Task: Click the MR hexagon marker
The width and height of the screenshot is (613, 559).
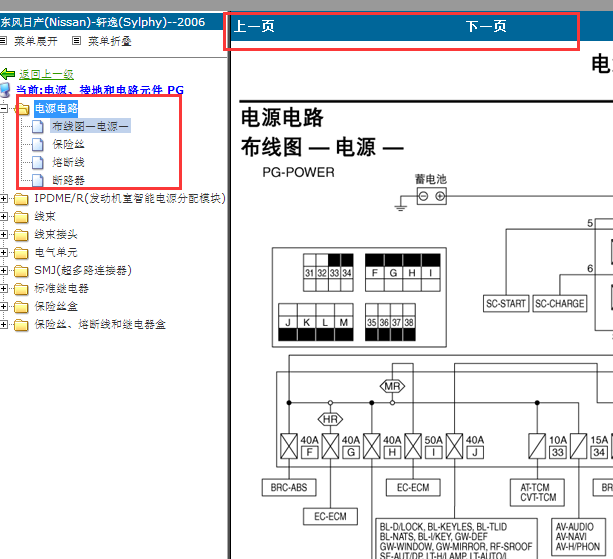Action: 393,387
